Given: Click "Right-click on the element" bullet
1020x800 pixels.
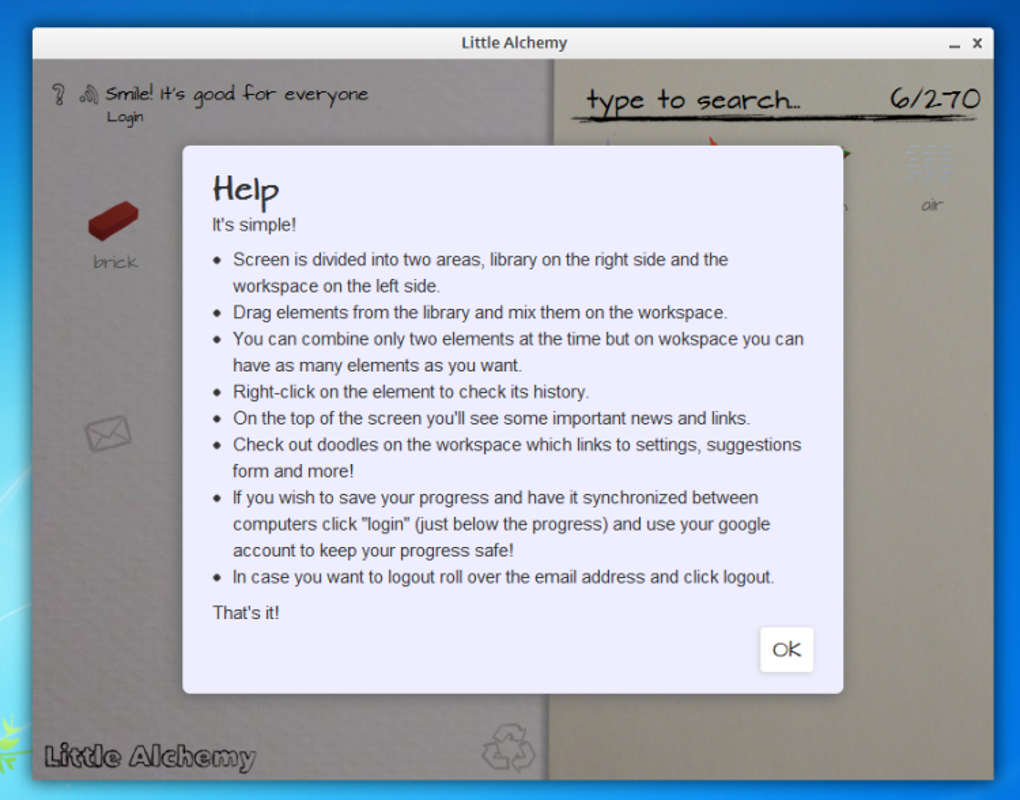Looking at the screenshot, I should point(410,392).
